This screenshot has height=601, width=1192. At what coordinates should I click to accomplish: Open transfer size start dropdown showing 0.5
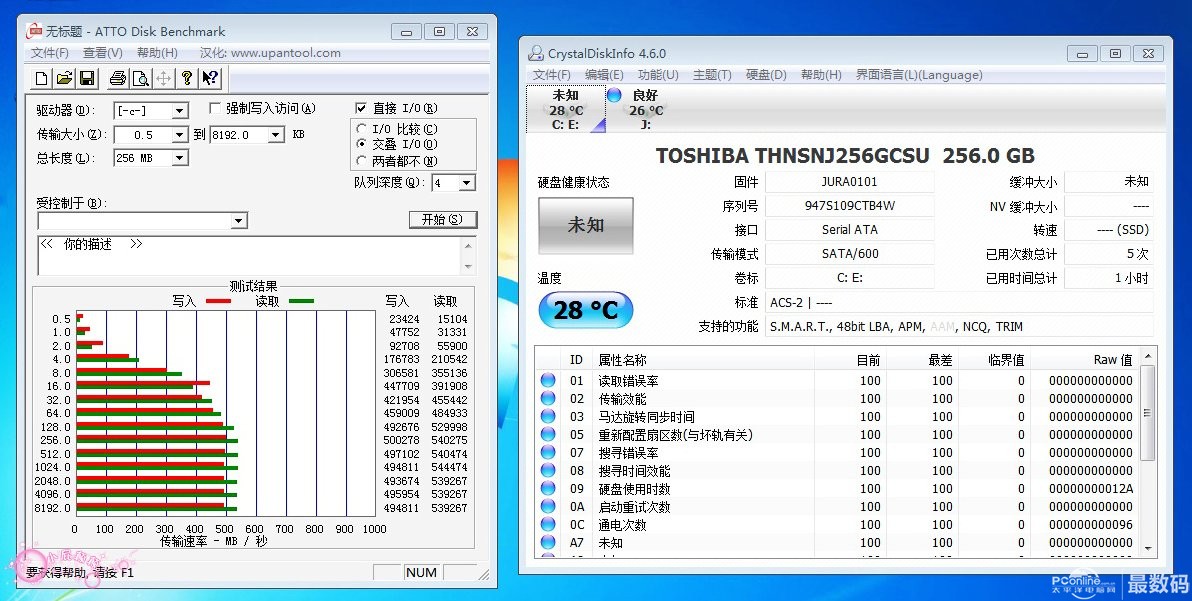click(179, 135)
